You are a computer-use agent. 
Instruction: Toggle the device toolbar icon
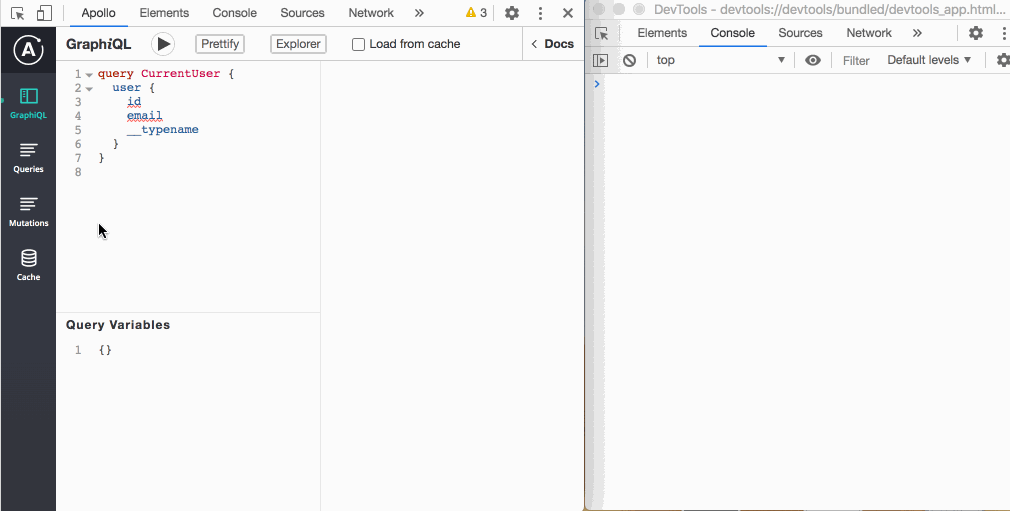(44, 13)
